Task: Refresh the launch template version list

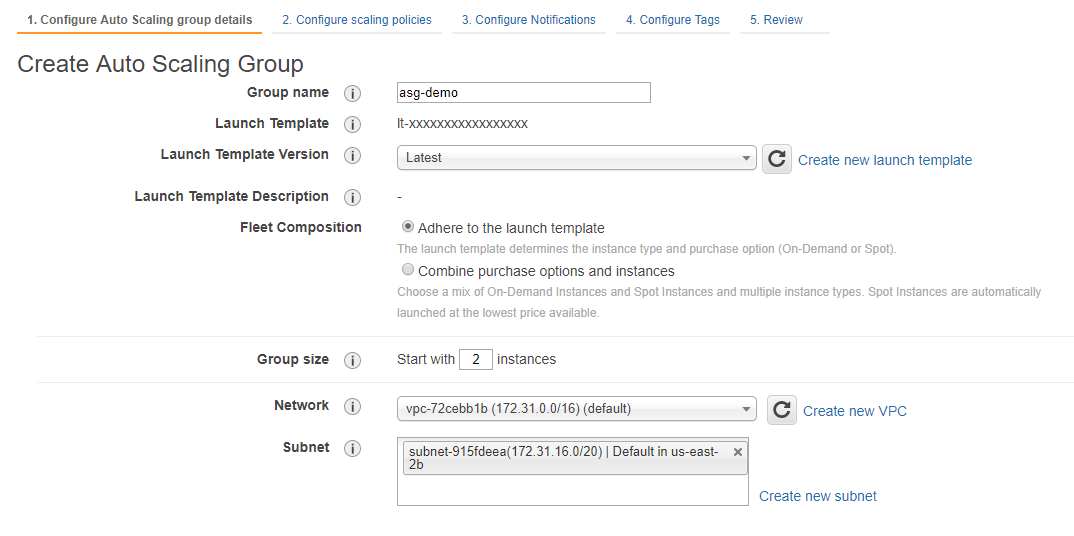Action: coord(777,159)
